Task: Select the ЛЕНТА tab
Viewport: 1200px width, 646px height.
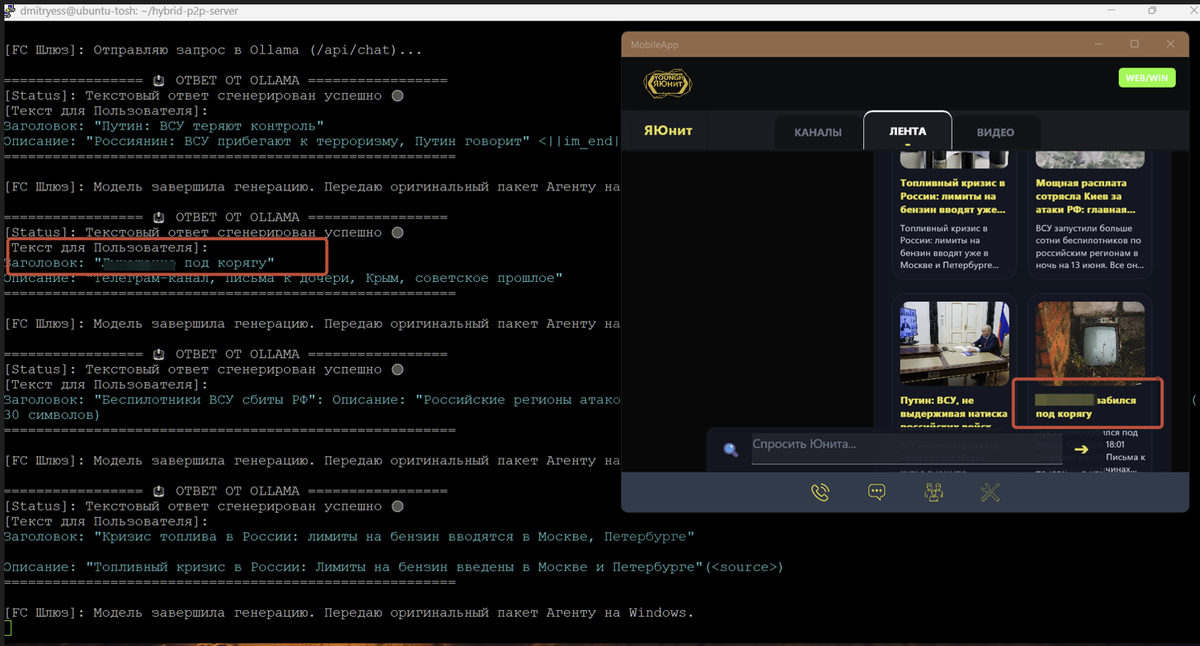Action: pos(907,131)
